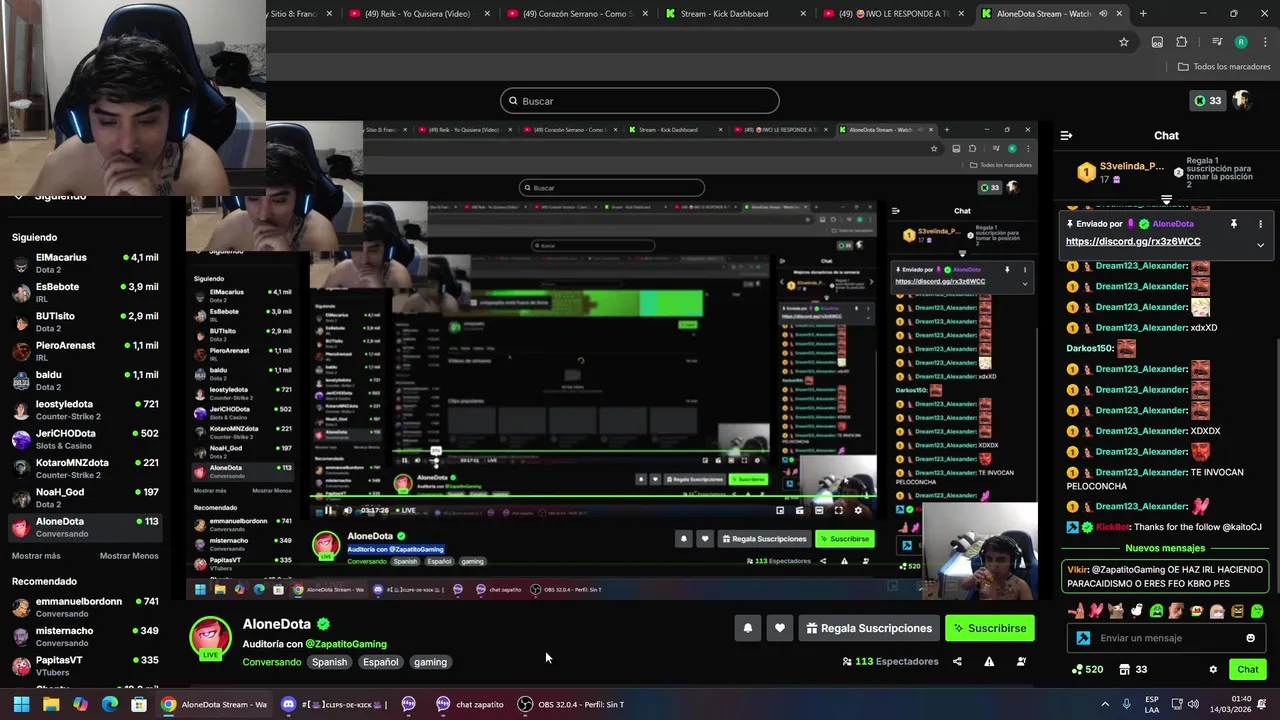Open the Chrome three-dot menu
This screenshot has height=720, width=1280.
click(x=1264, y=42)
